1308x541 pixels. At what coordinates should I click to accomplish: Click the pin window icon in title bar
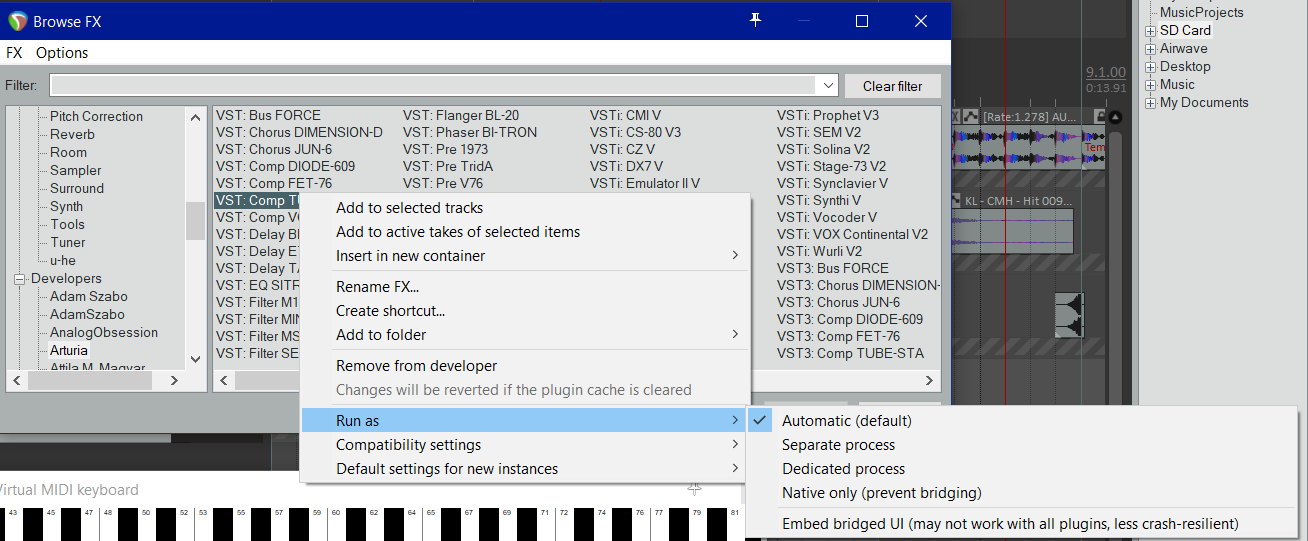click(x=756, y=21)
